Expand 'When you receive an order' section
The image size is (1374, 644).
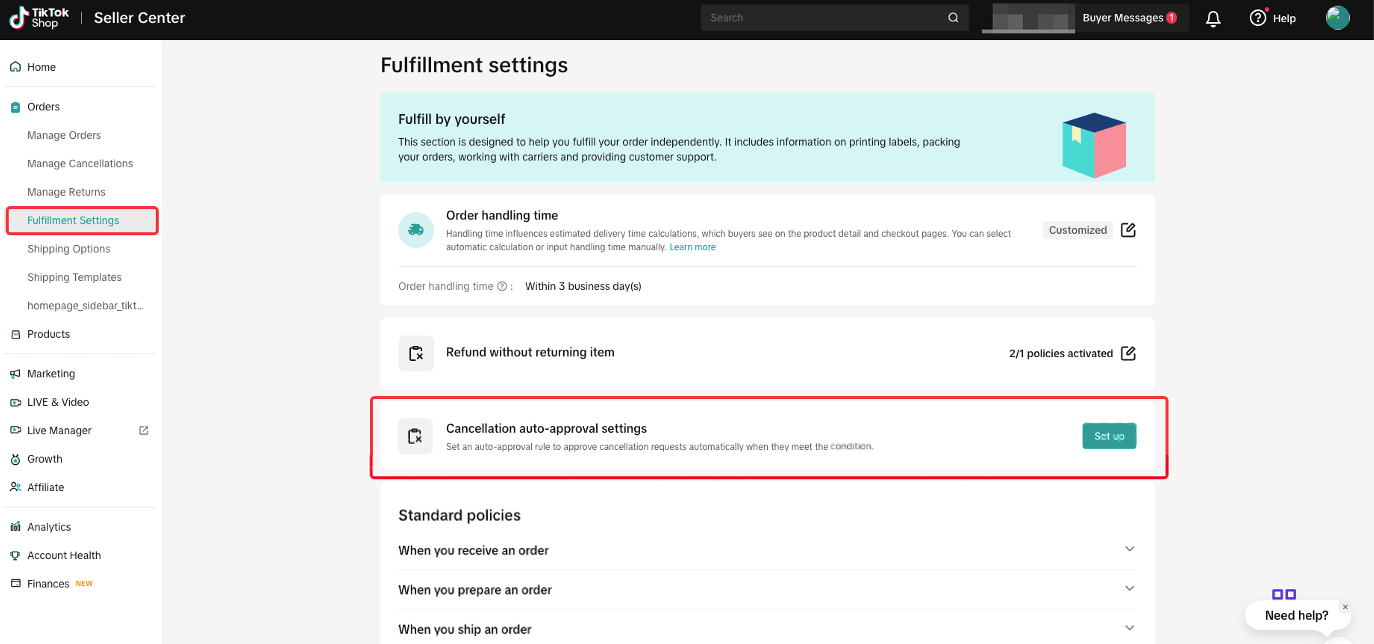(x=1129, y=549)
